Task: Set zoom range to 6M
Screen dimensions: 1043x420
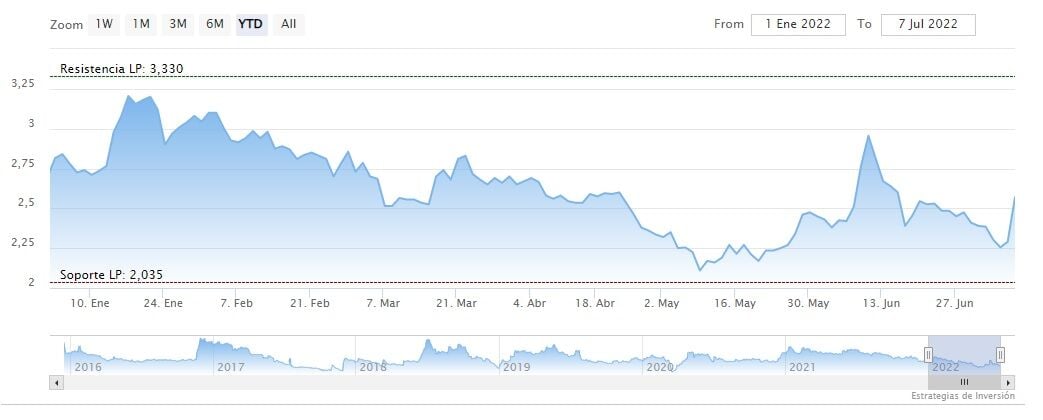Action: 214,24
